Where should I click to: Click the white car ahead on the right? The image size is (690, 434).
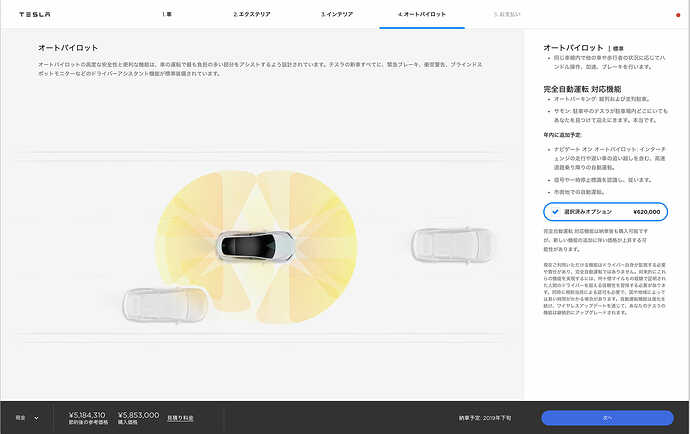(x=452, y=245)
